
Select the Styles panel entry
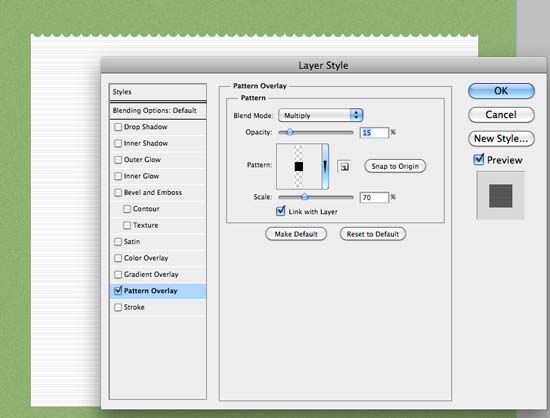point(158,92)
